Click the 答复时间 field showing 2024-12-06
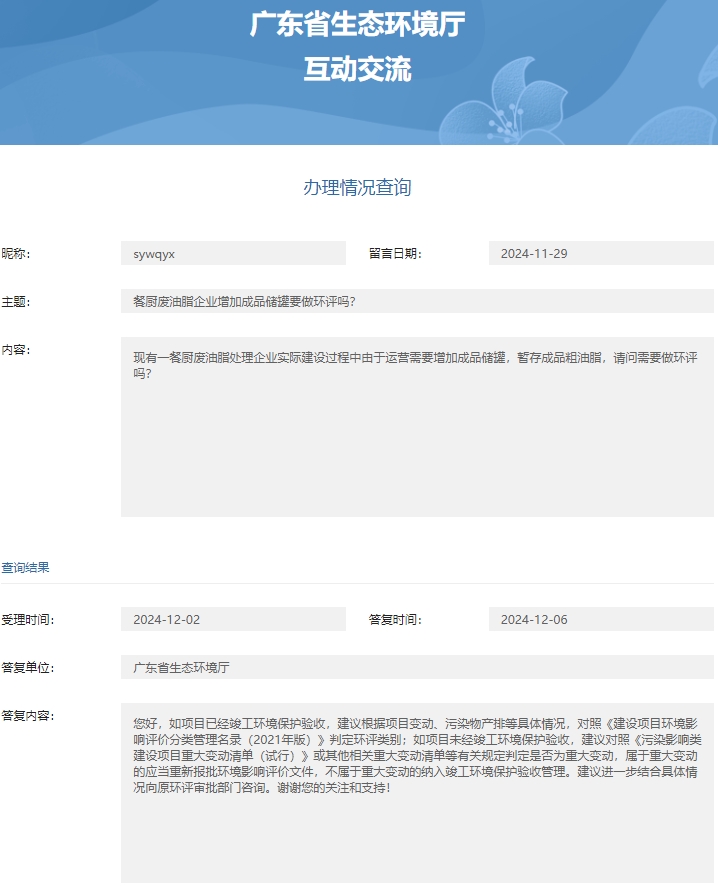This screenshot has height=890, width=718. 601,620
